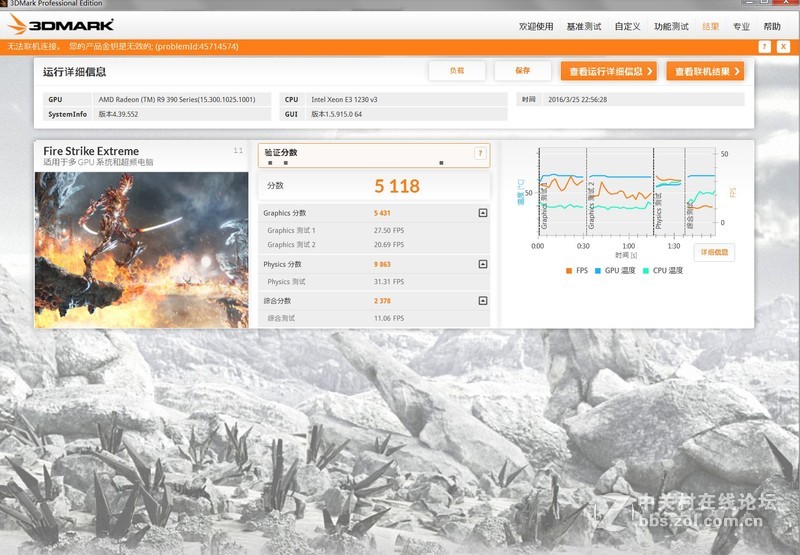Click 详细信息 button near the chart

(714, 252)
